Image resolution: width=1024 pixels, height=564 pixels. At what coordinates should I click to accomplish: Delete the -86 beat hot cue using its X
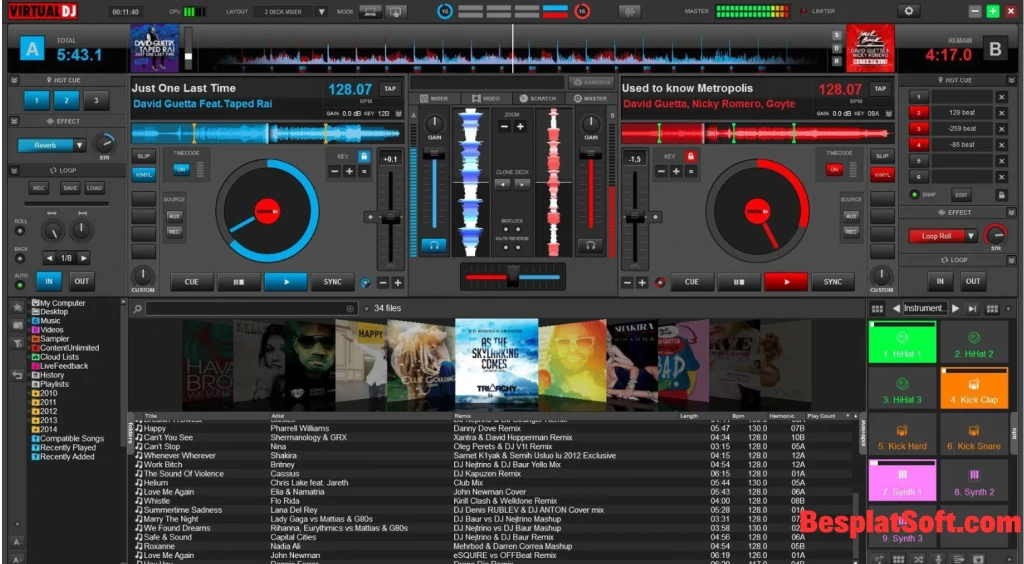click(1001, 145)
